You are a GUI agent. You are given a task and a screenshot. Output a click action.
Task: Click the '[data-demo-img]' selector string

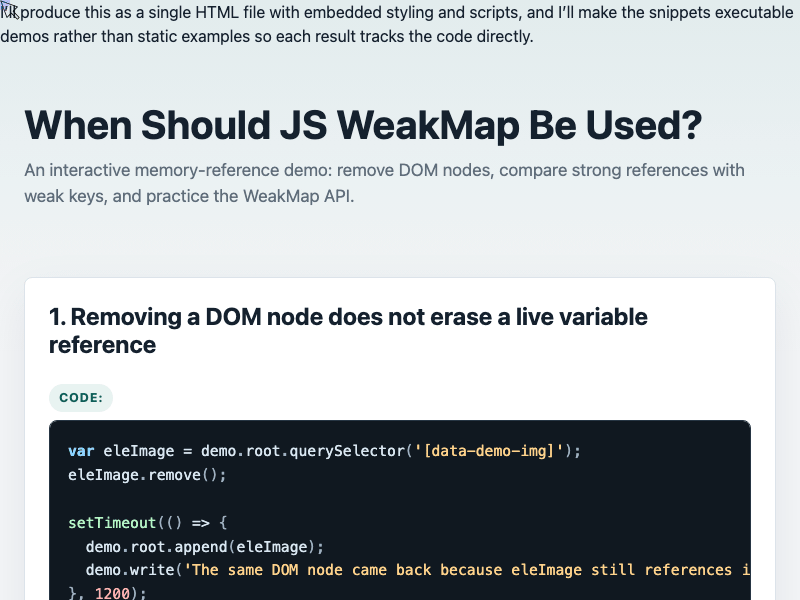tap(489, 451)
